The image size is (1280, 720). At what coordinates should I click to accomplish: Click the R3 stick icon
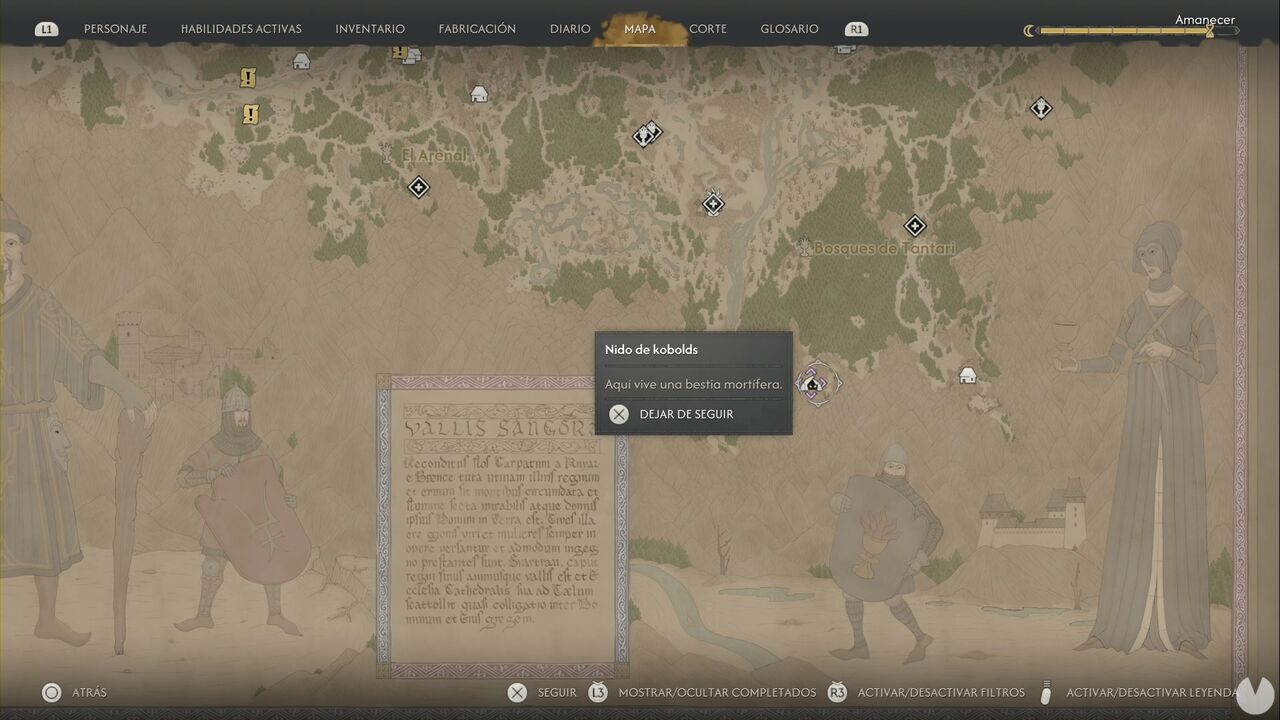(x=837, y=692)
